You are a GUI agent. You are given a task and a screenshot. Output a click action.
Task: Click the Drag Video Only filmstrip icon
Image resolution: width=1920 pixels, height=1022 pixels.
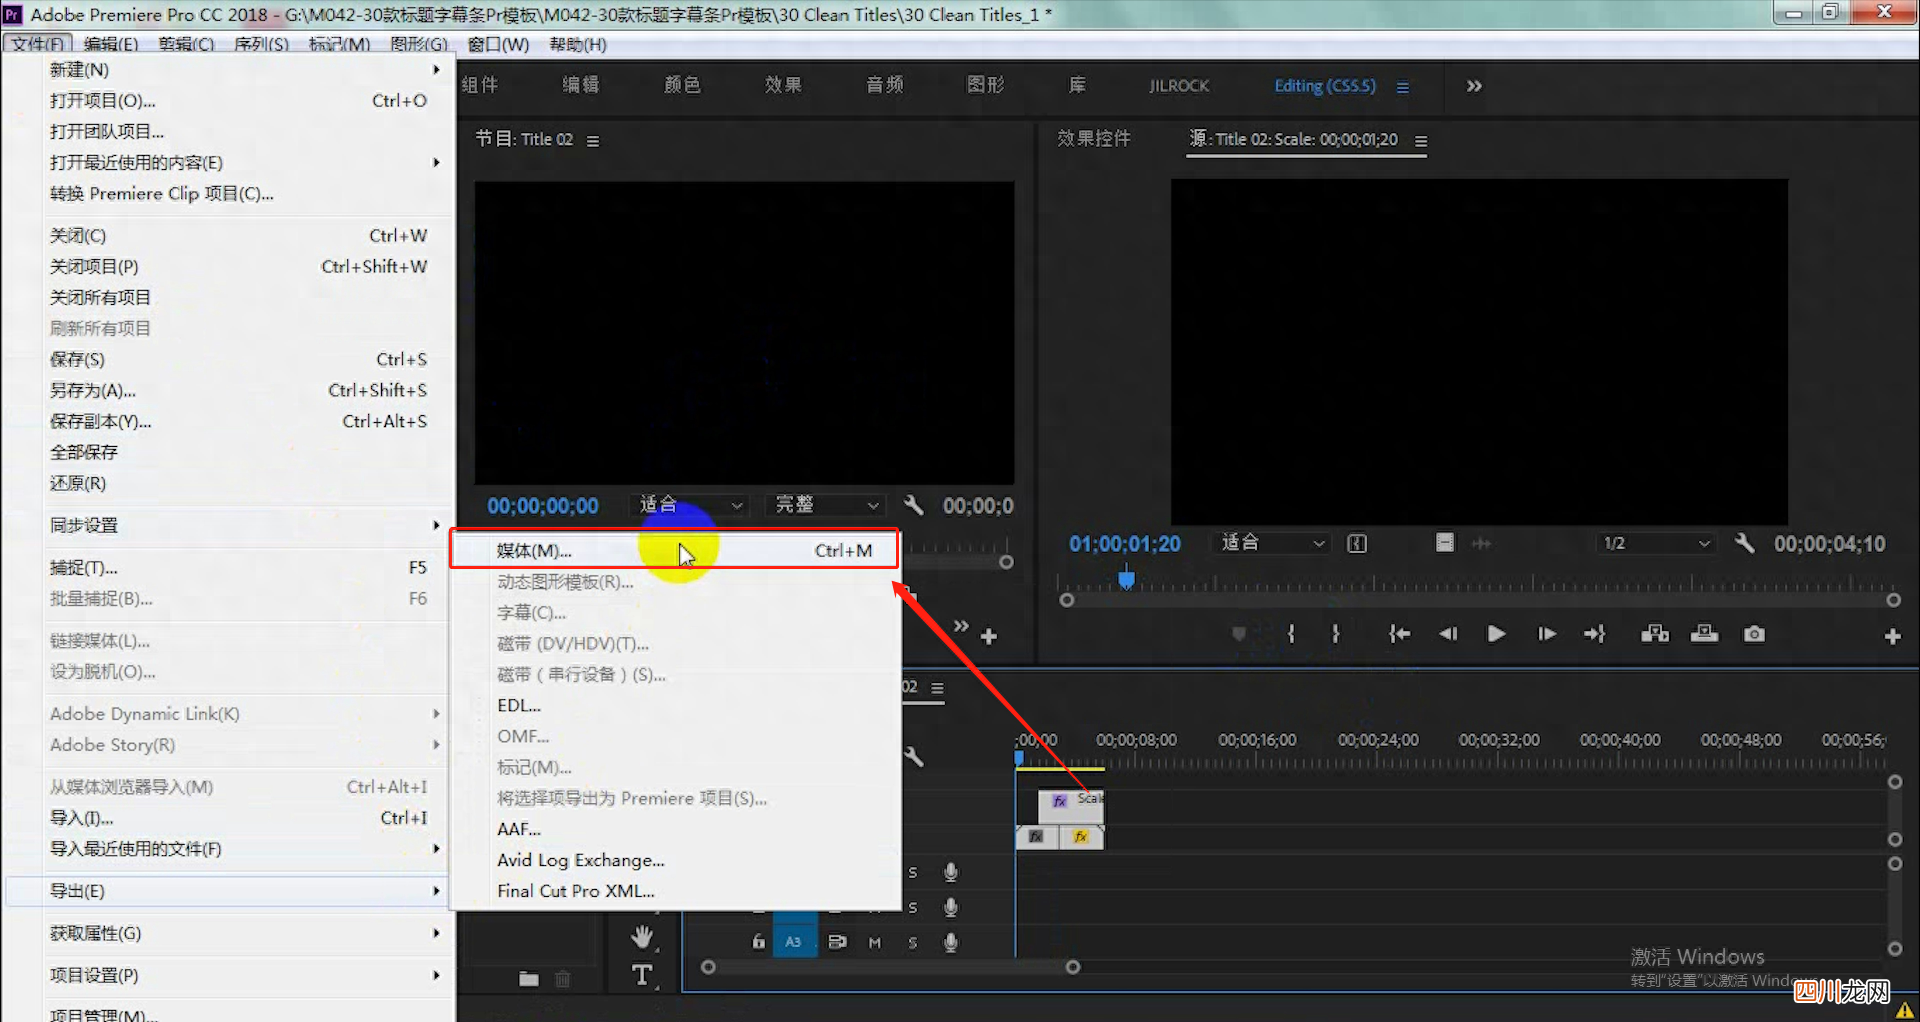pyautogui.click(x=1445, y=542)
